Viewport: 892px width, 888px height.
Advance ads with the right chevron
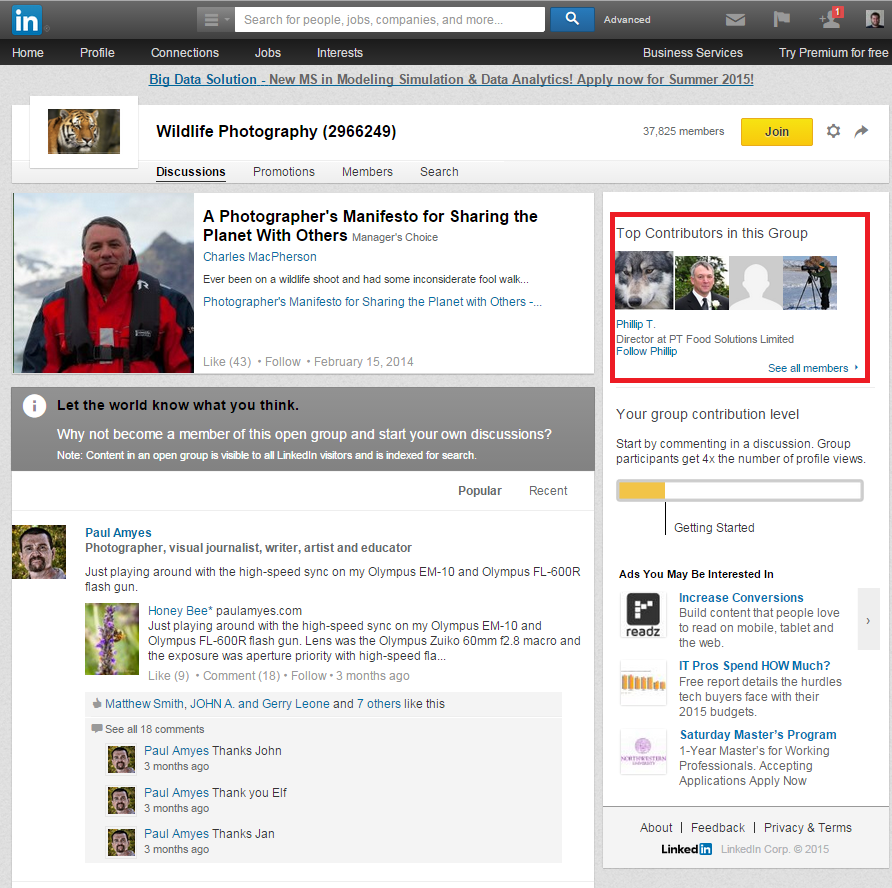click(868, 620)
